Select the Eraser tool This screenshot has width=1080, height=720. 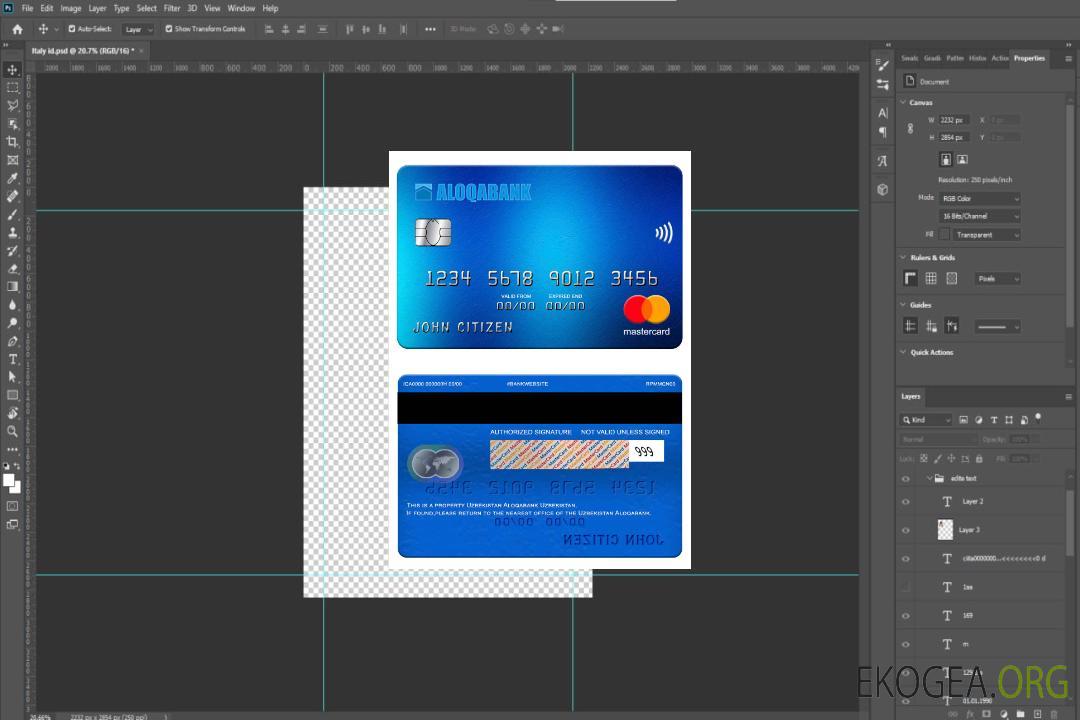coord(12,269)
